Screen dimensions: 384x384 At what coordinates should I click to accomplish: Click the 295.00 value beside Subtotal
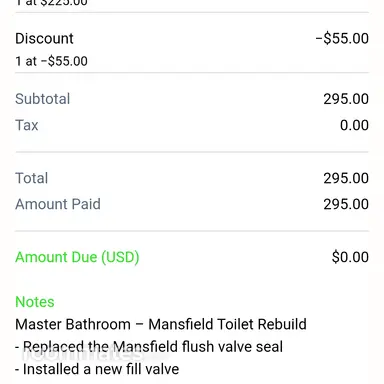pos(346,99)
